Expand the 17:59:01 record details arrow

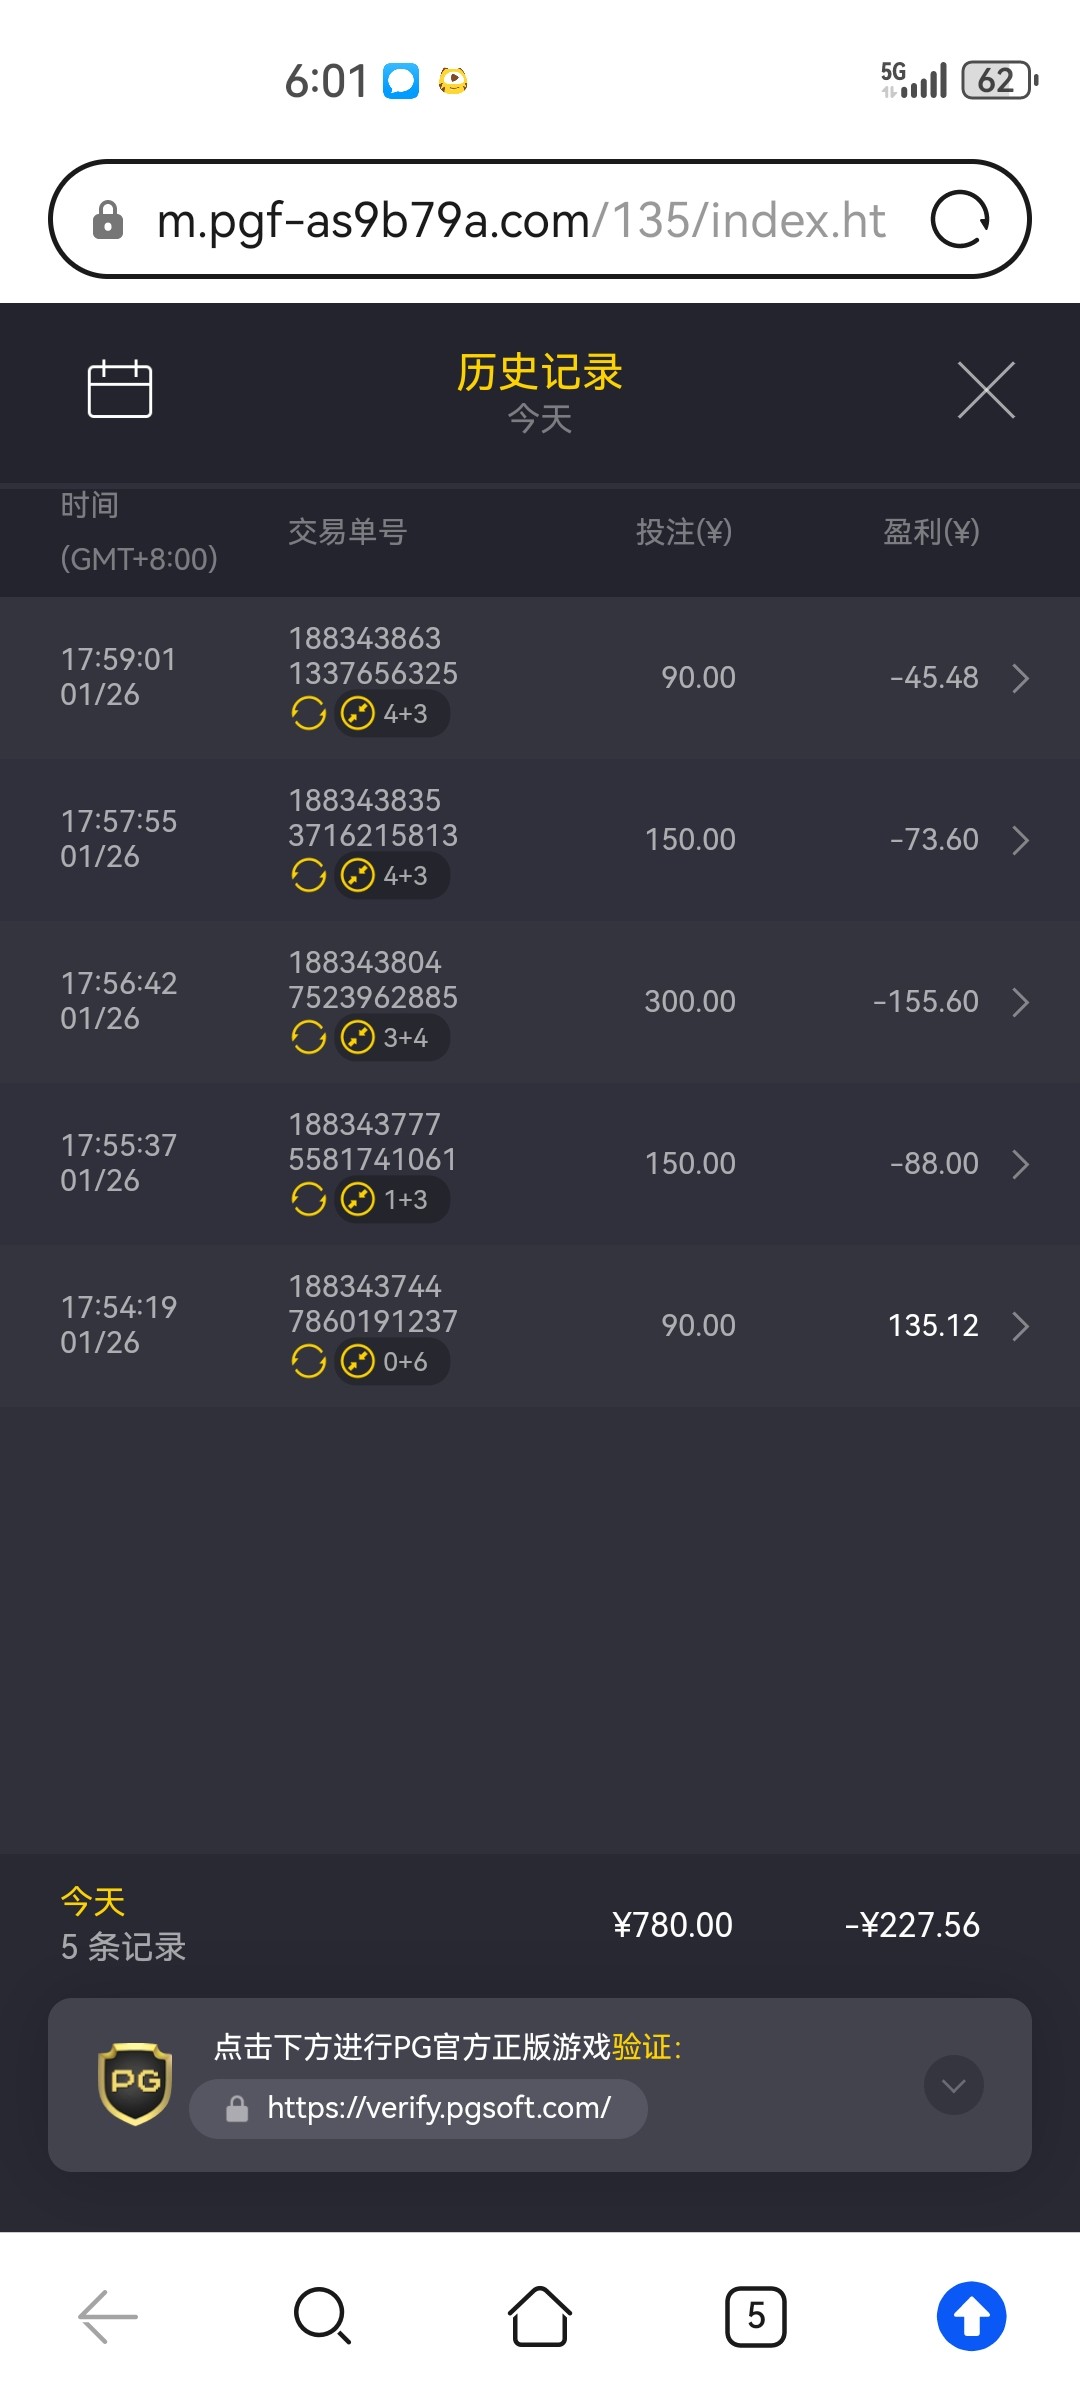tap(1020, 678)
